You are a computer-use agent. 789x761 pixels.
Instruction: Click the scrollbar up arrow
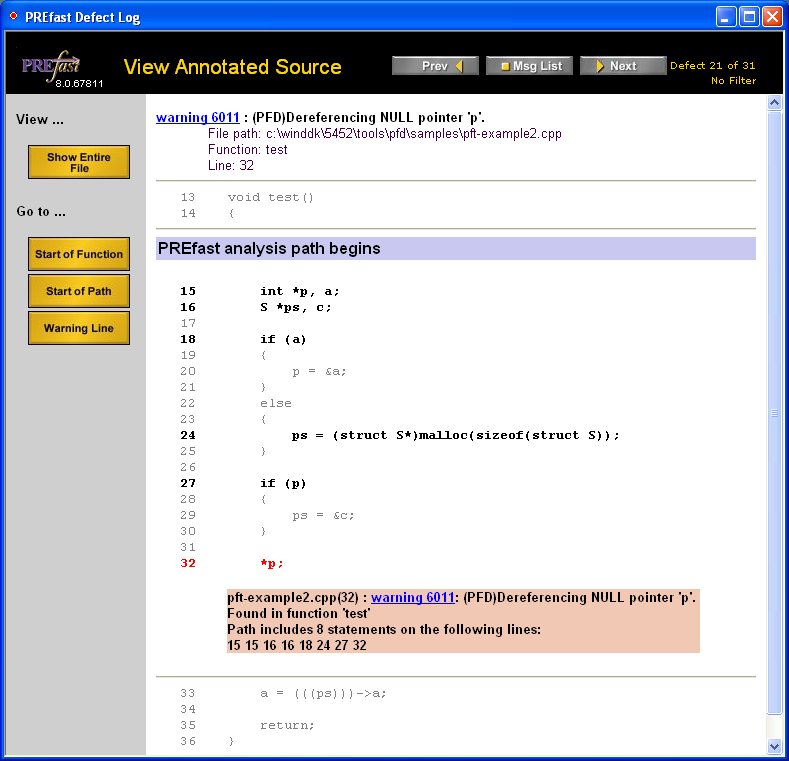coord(774,103)
